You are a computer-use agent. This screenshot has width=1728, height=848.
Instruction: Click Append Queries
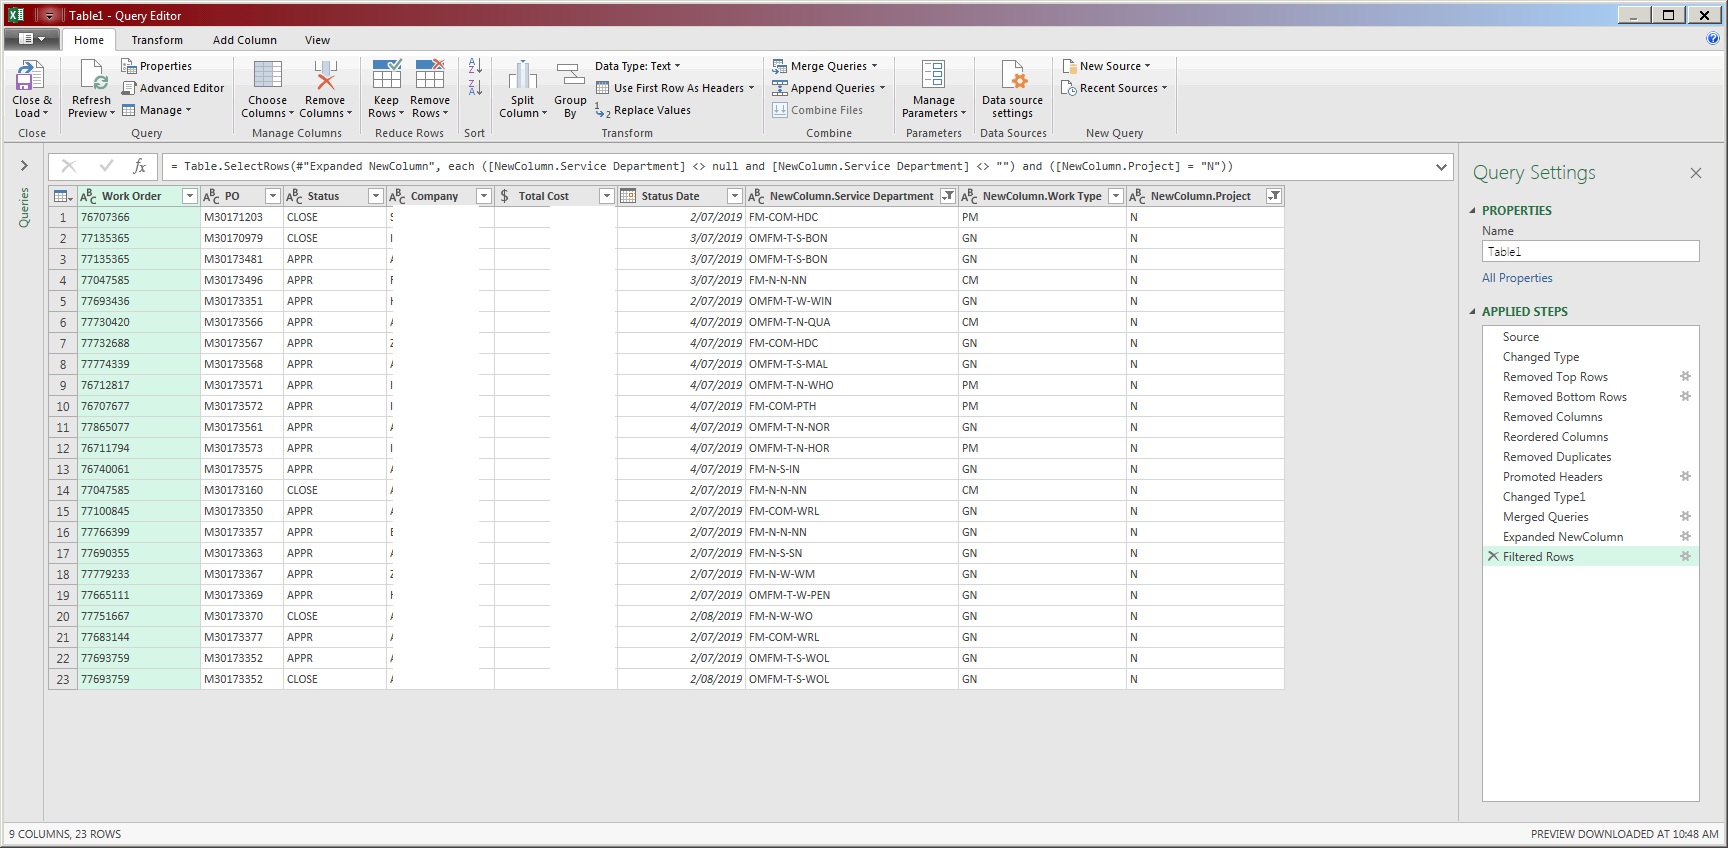[x=828, y=88]
